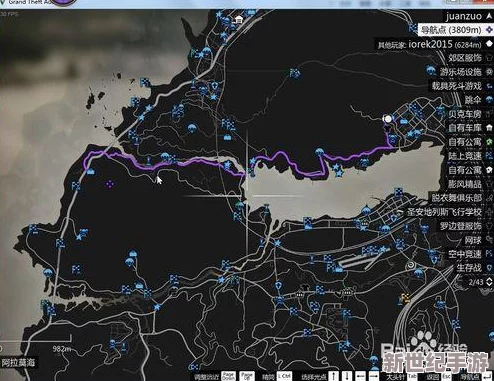Click the Page Up zoom key
Screen dimensions: 494x381
coord(247,376)
